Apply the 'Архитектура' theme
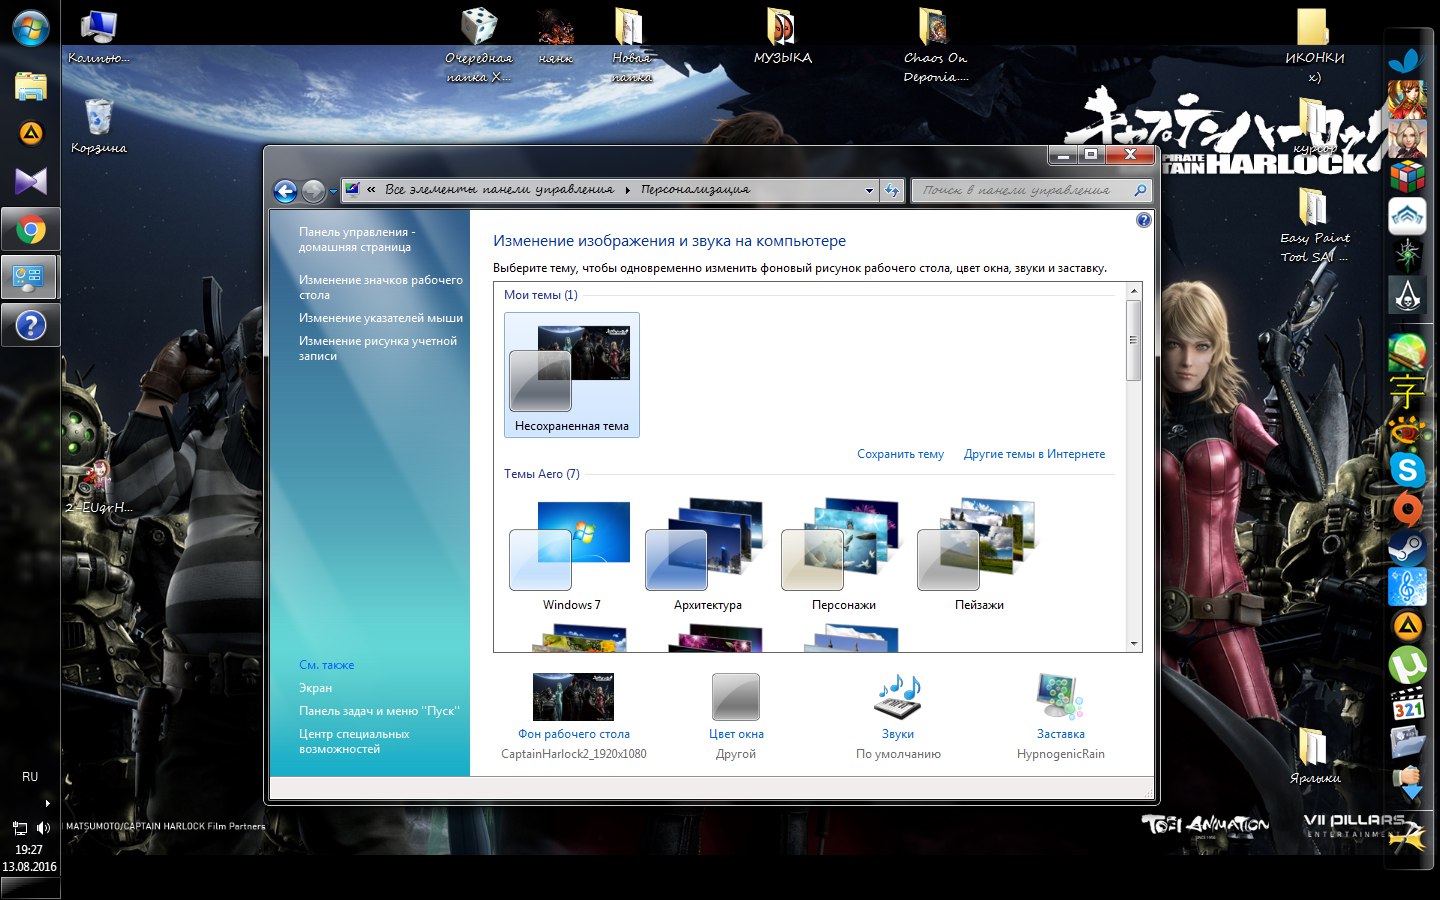This screenshot has height=900, width=1440. pyautogui.click(x=707, y=556)
